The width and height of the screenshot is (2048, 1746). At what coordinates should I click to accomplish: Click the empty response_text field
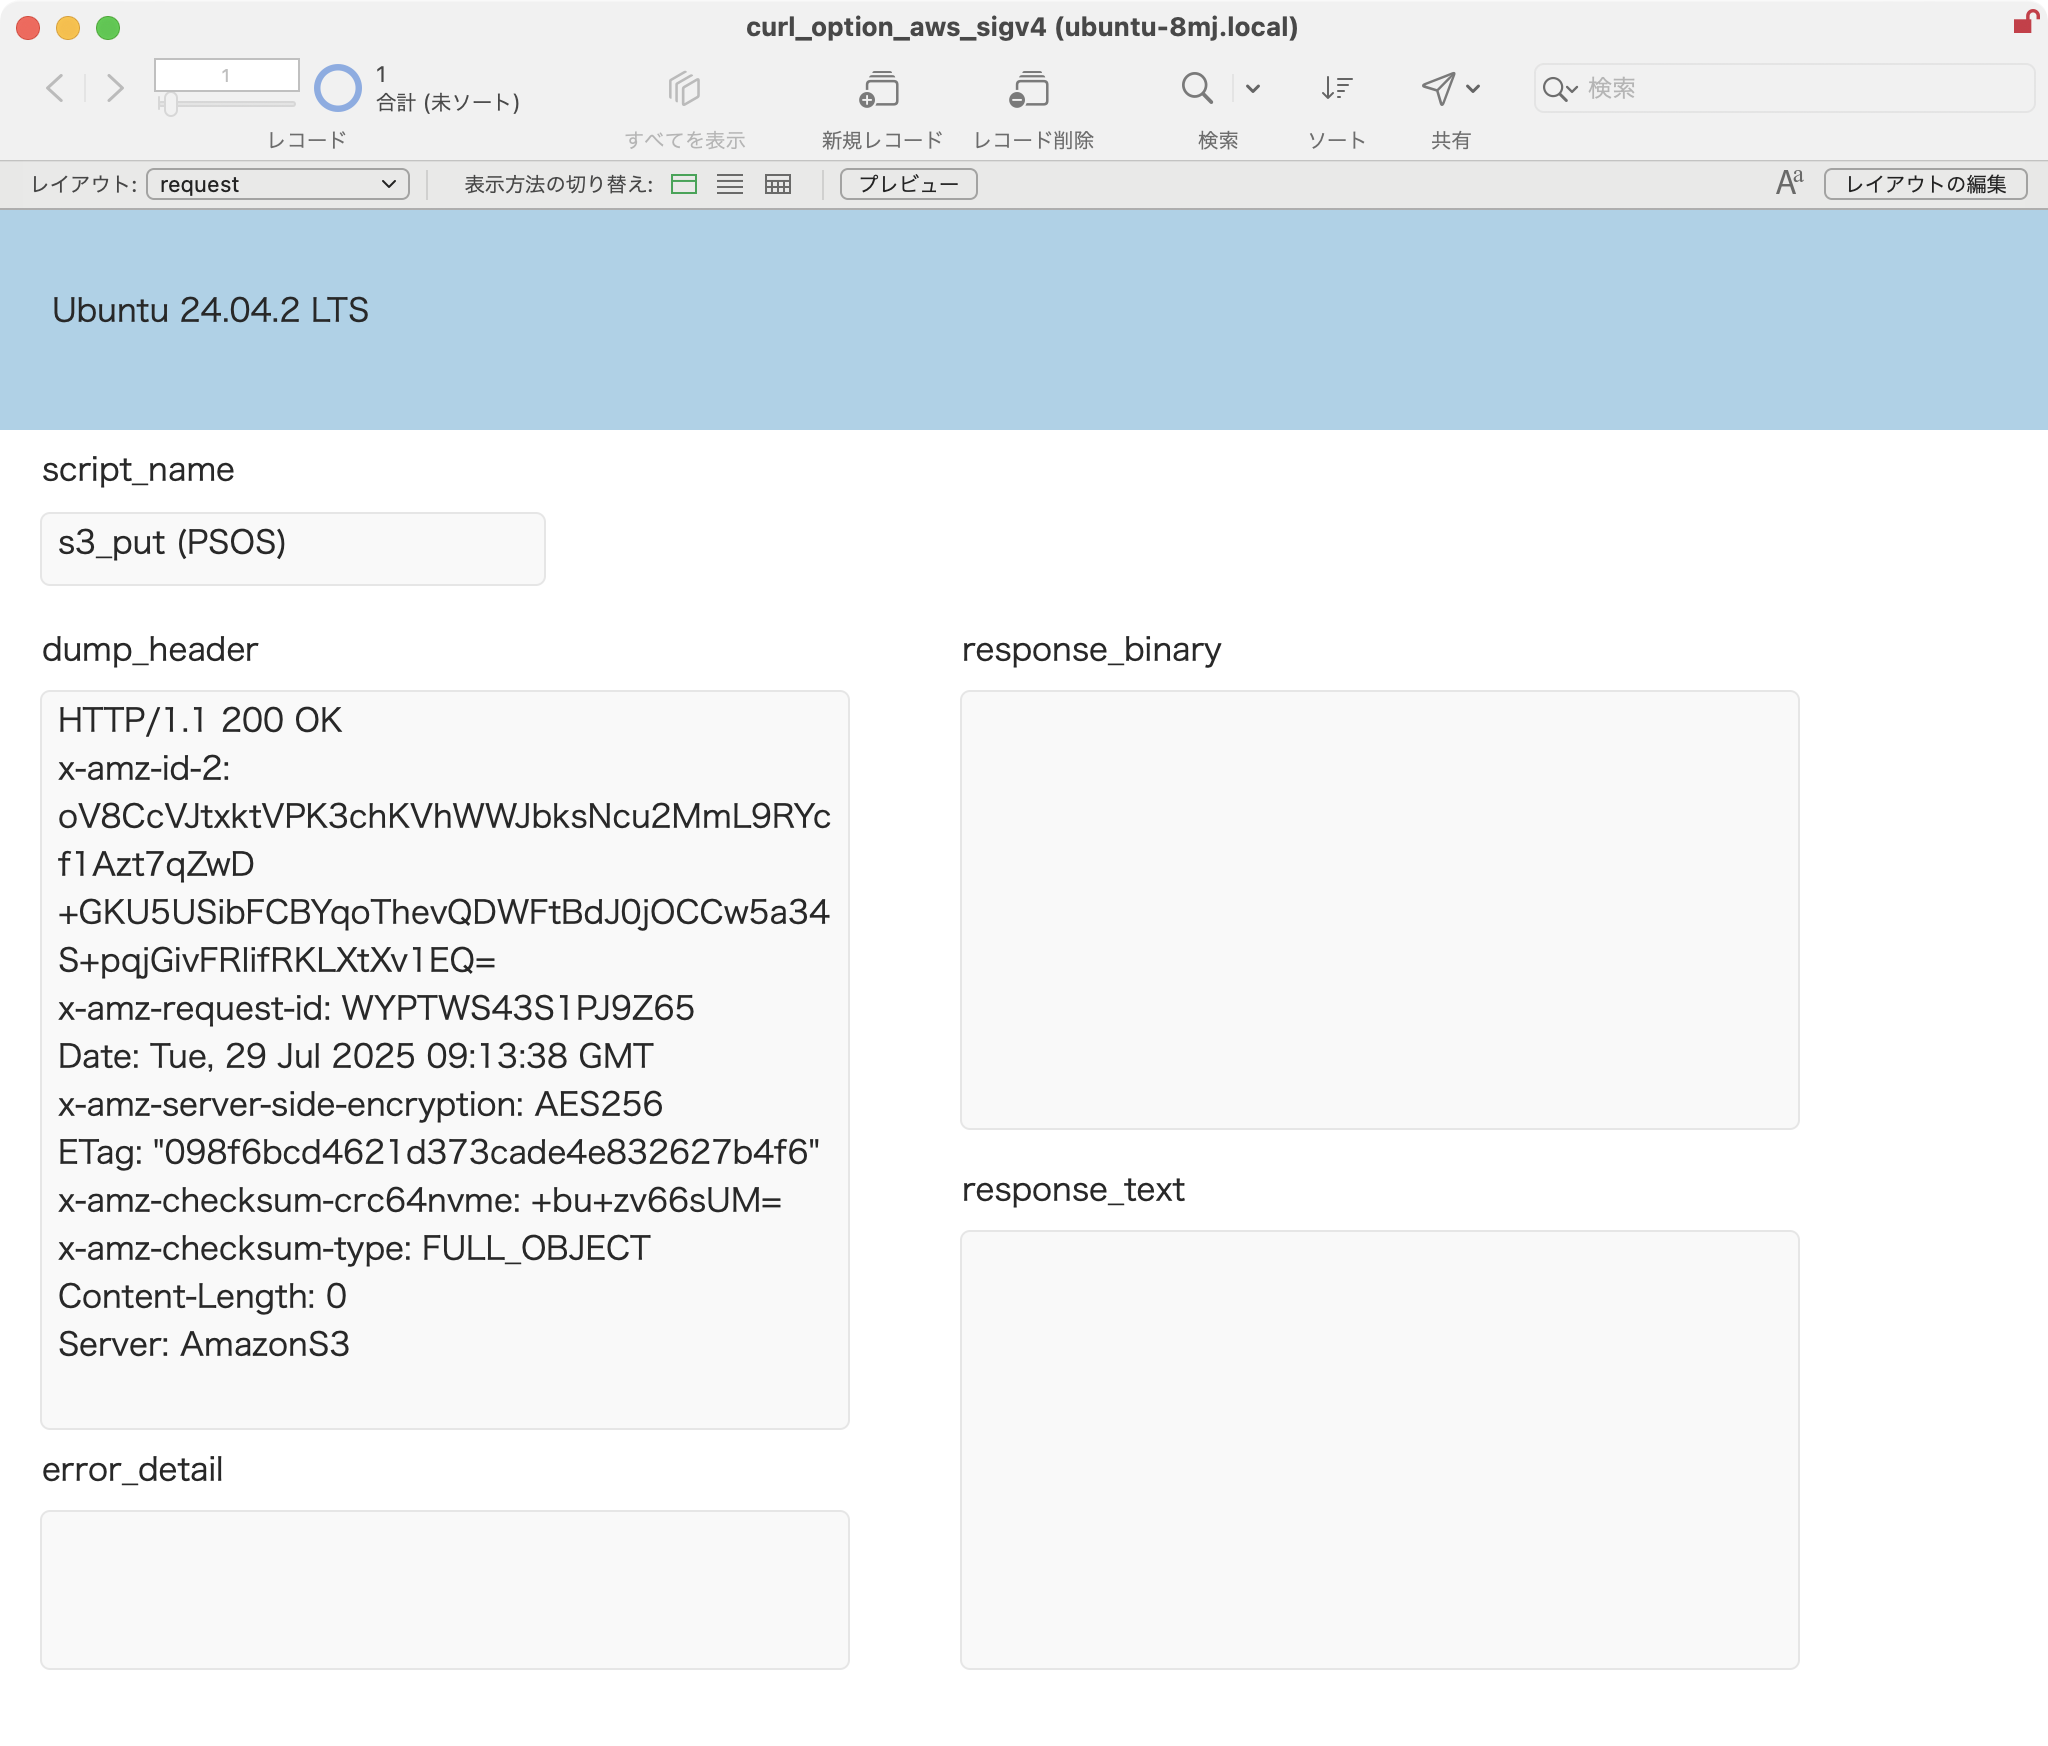tap(1380, 1450)
